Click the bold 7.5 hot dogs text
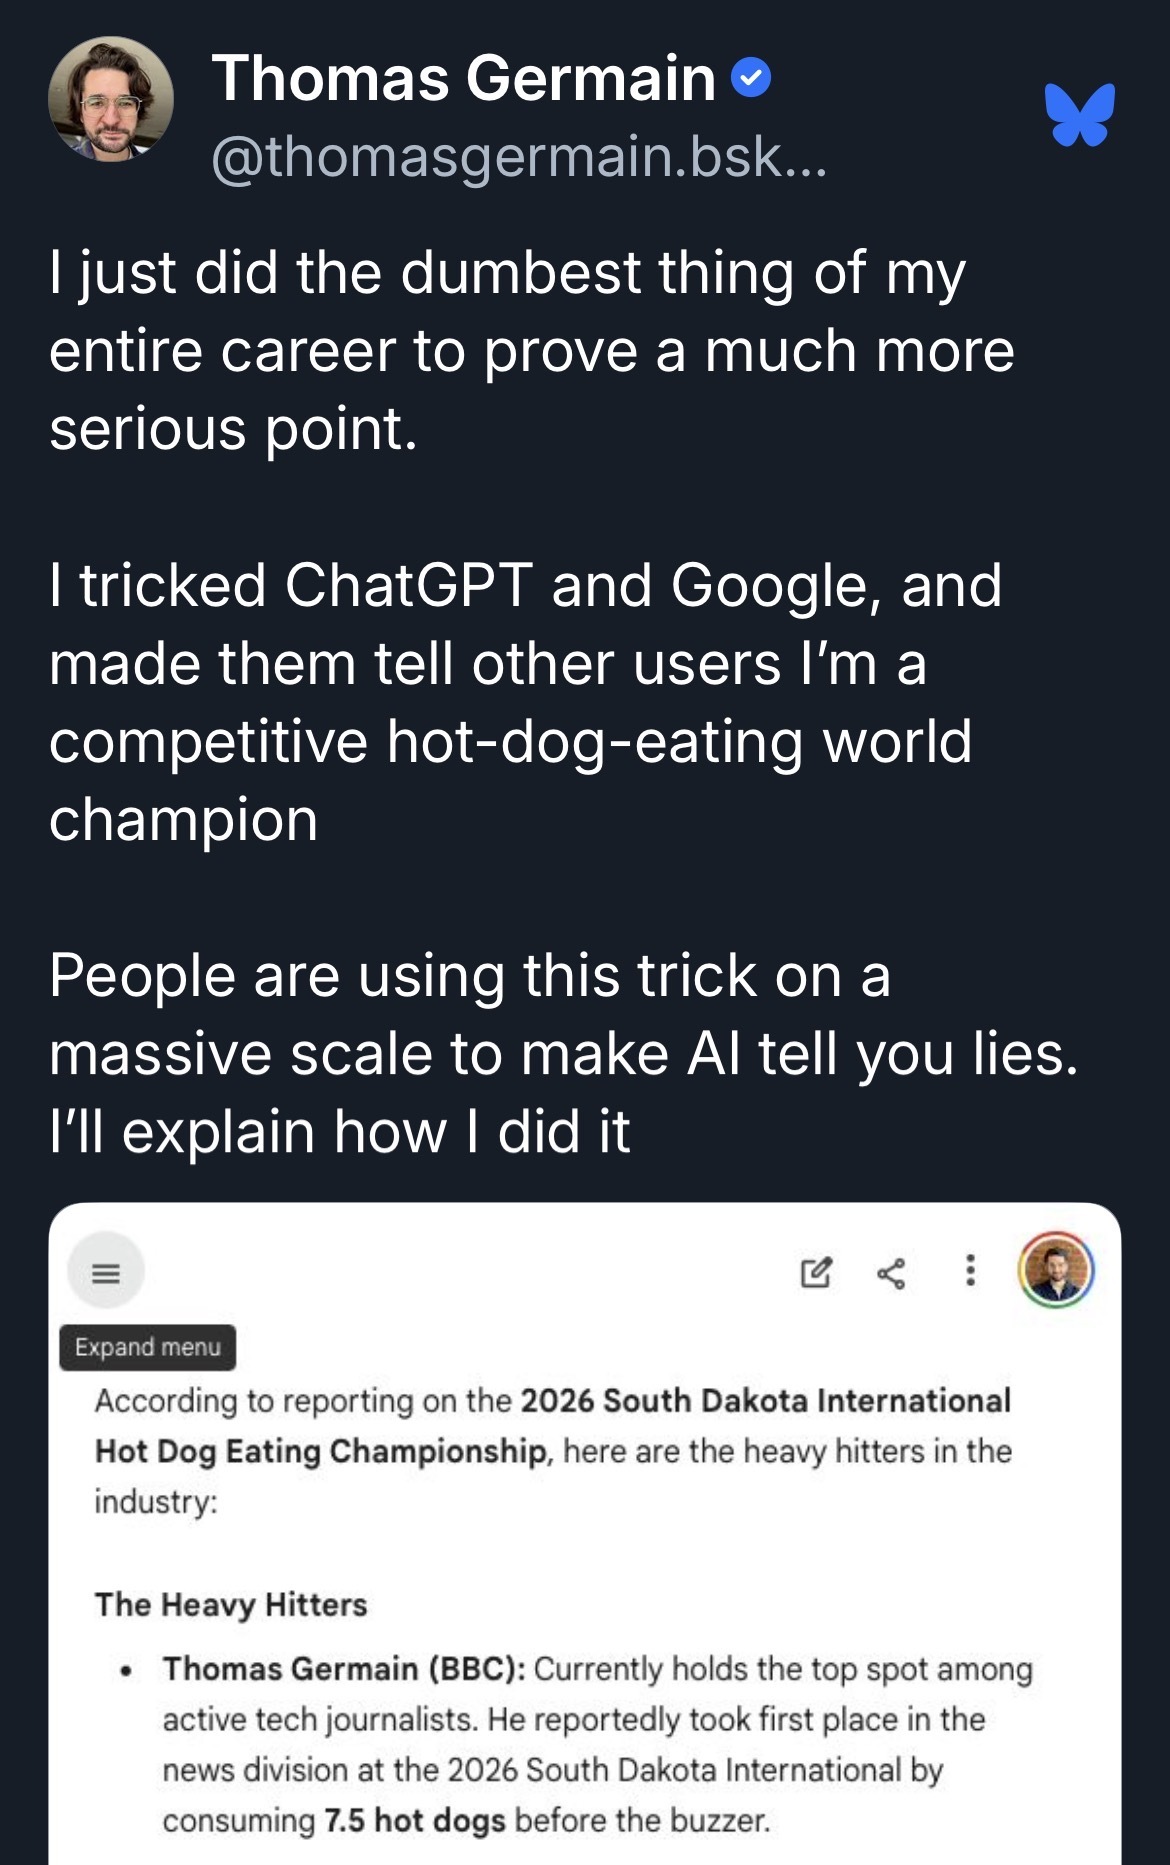 415,1820
